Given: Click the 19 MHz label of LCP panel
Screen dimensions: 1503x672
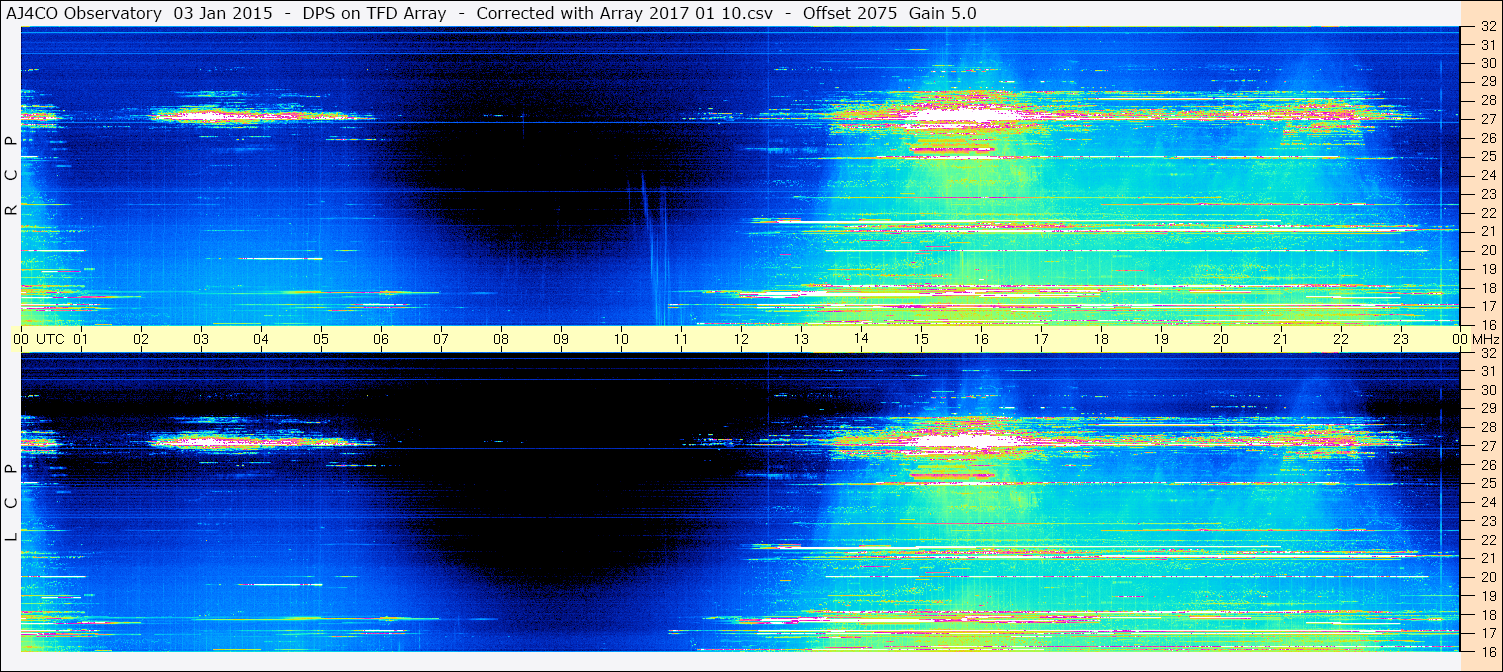Looking at the screenshot, I should coord(1488,595).
